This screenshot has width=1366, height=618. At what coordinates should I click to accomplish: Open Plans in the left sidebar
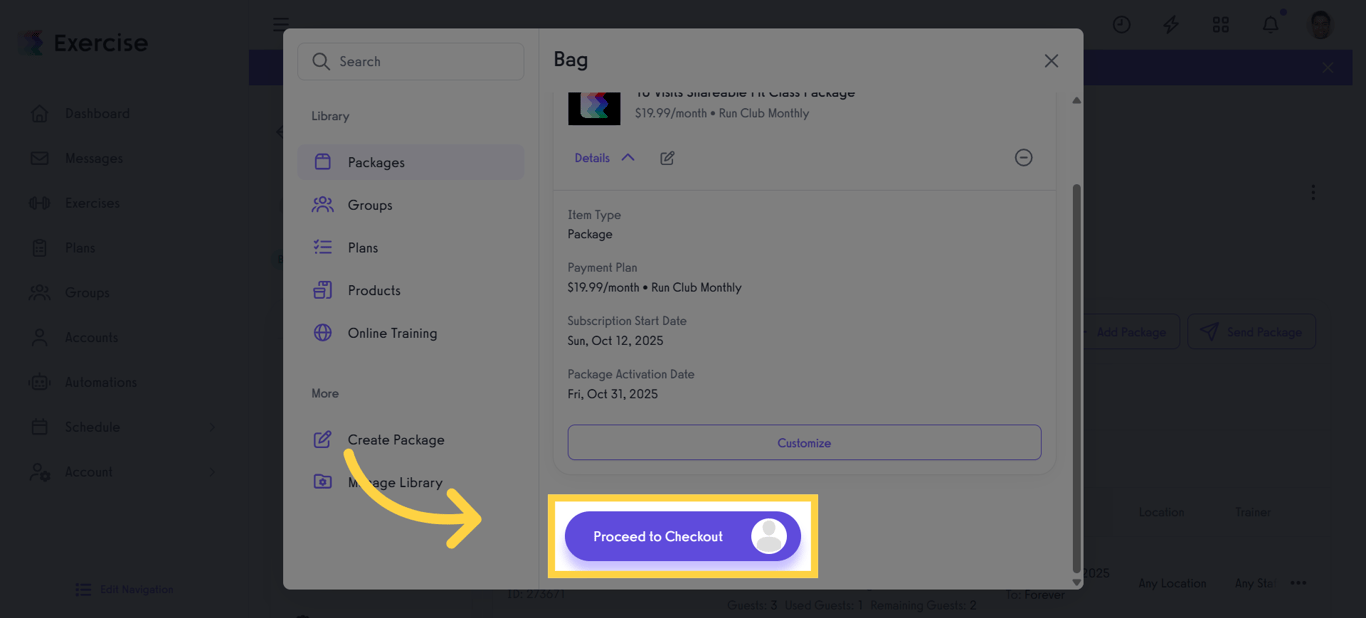click(x=80, y=248)
